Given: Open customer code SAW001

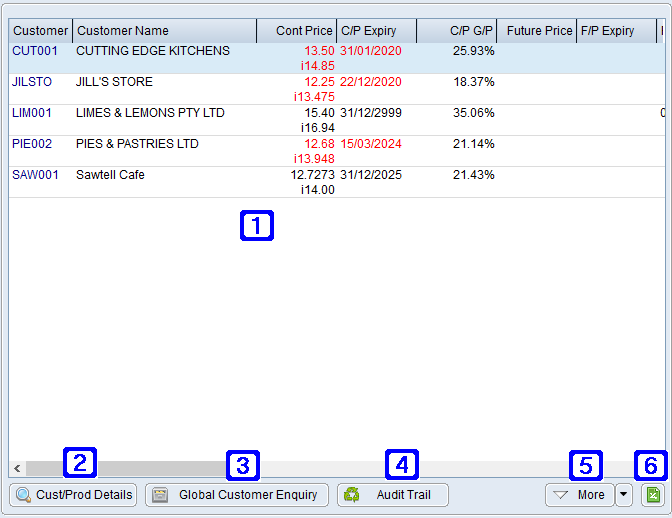Looking at the screenshot, I should point(35,175).
